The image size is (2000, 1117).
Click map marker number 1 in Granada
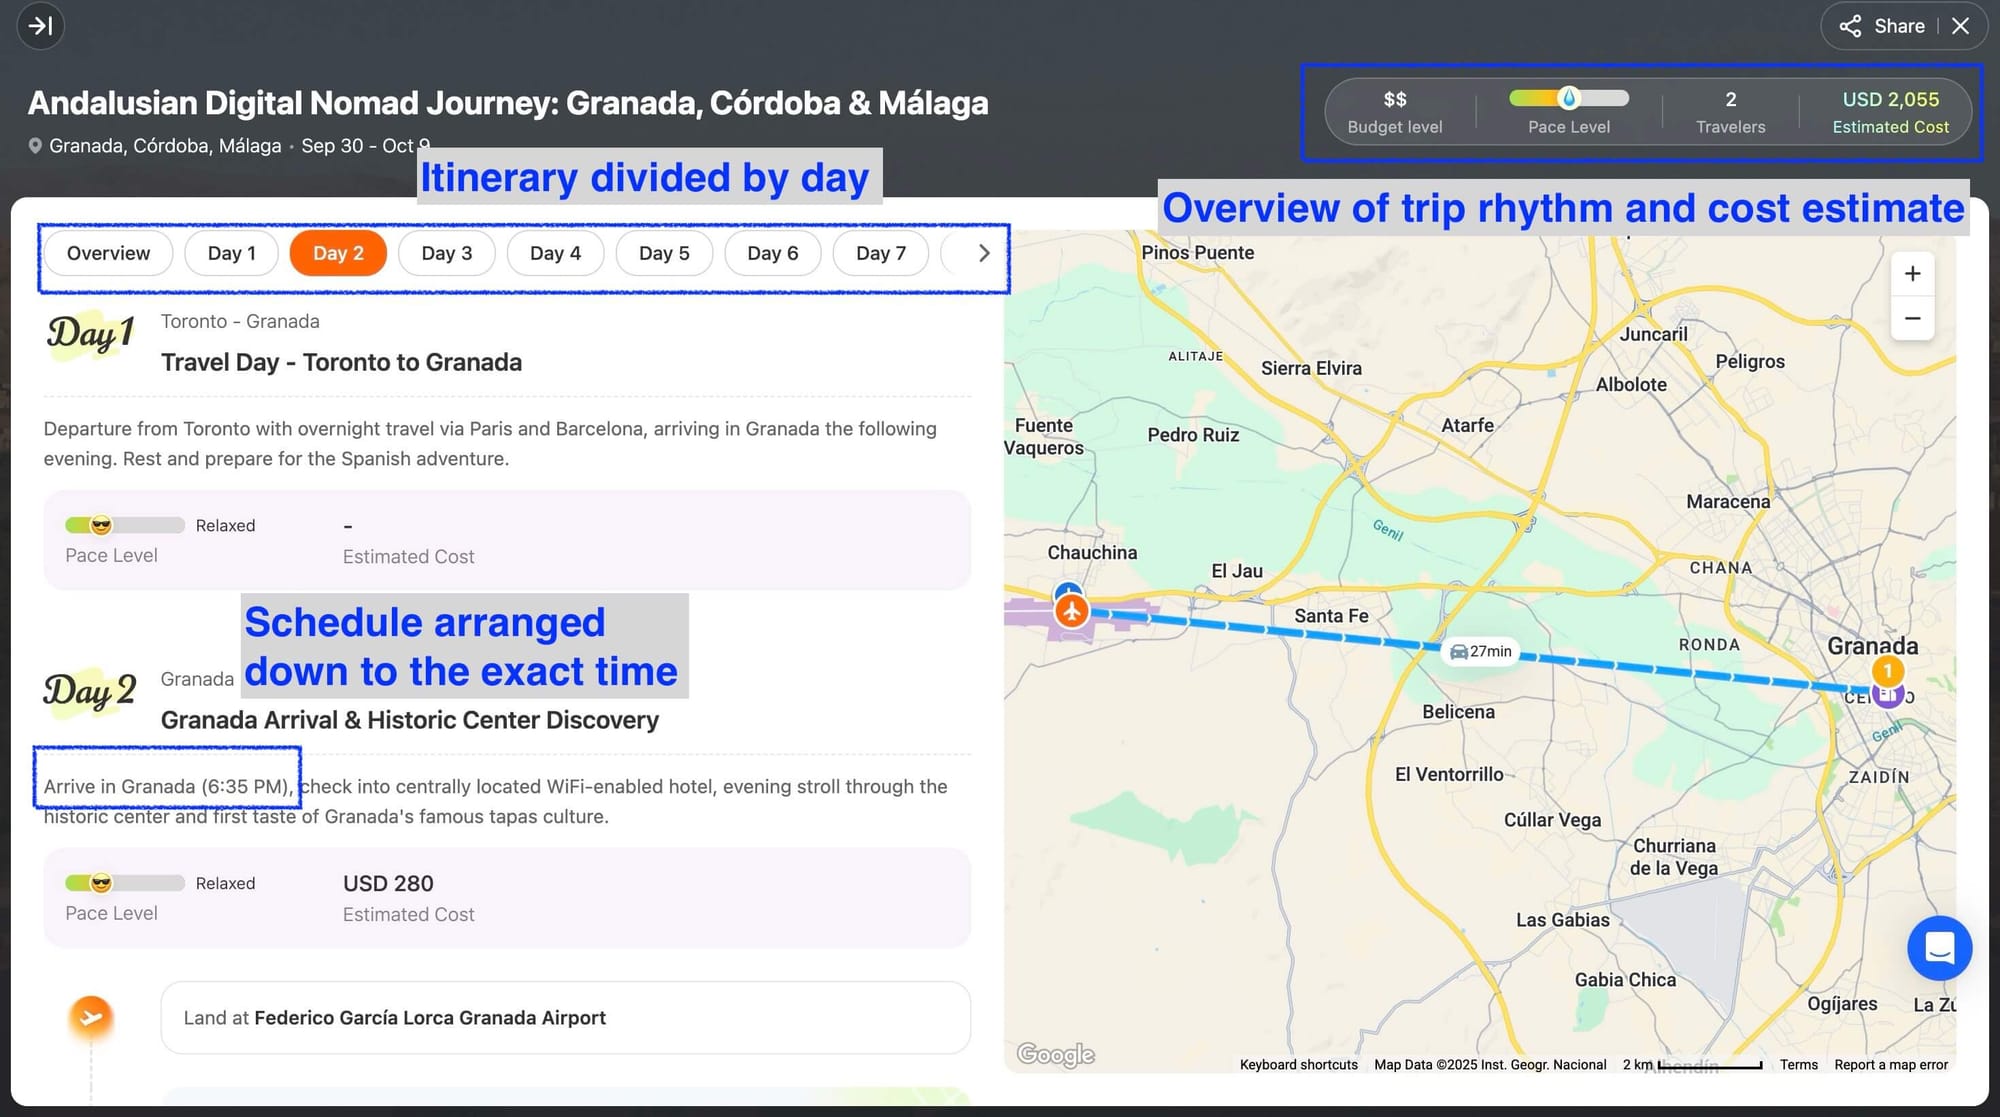(1887, 671)
